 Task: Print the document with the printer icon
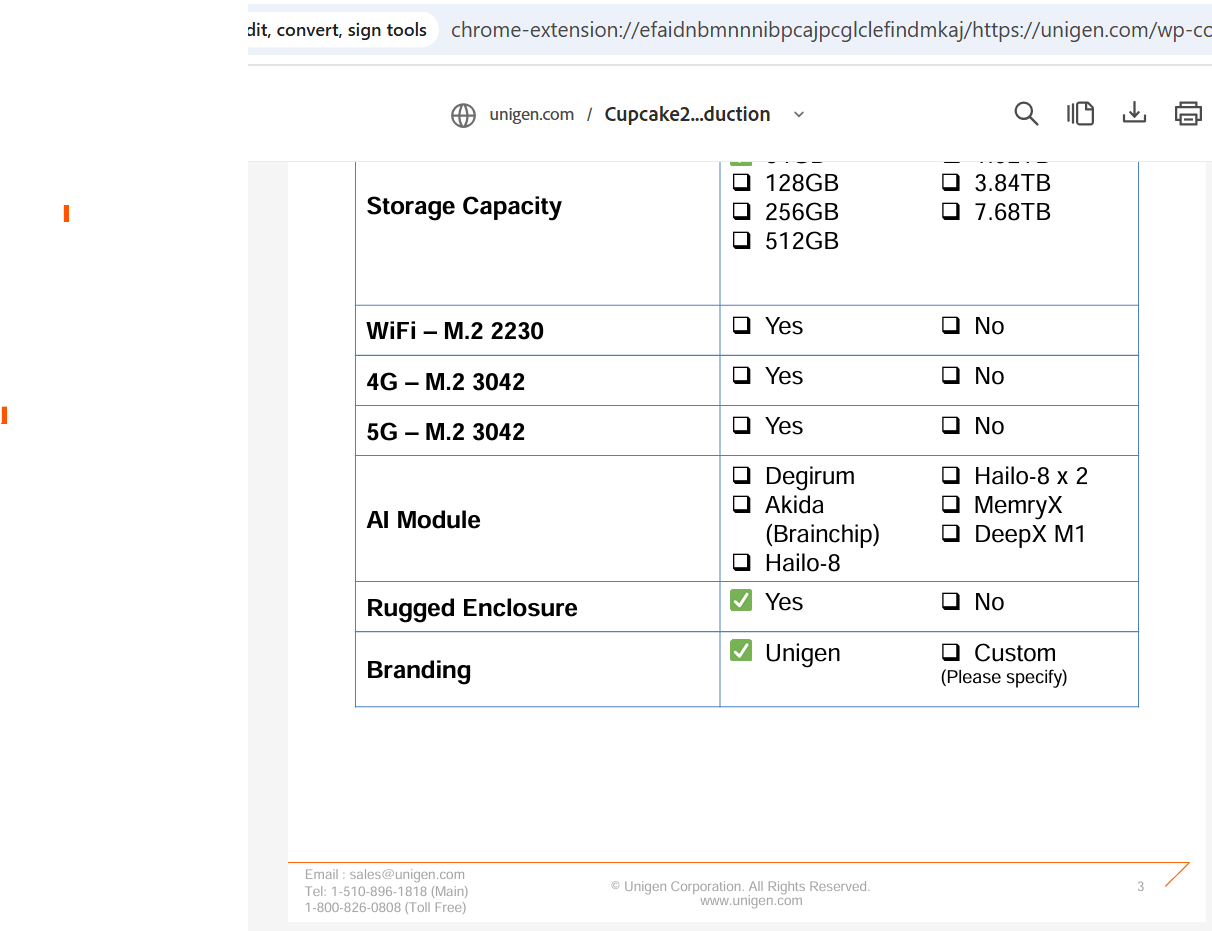point(1188,114)
